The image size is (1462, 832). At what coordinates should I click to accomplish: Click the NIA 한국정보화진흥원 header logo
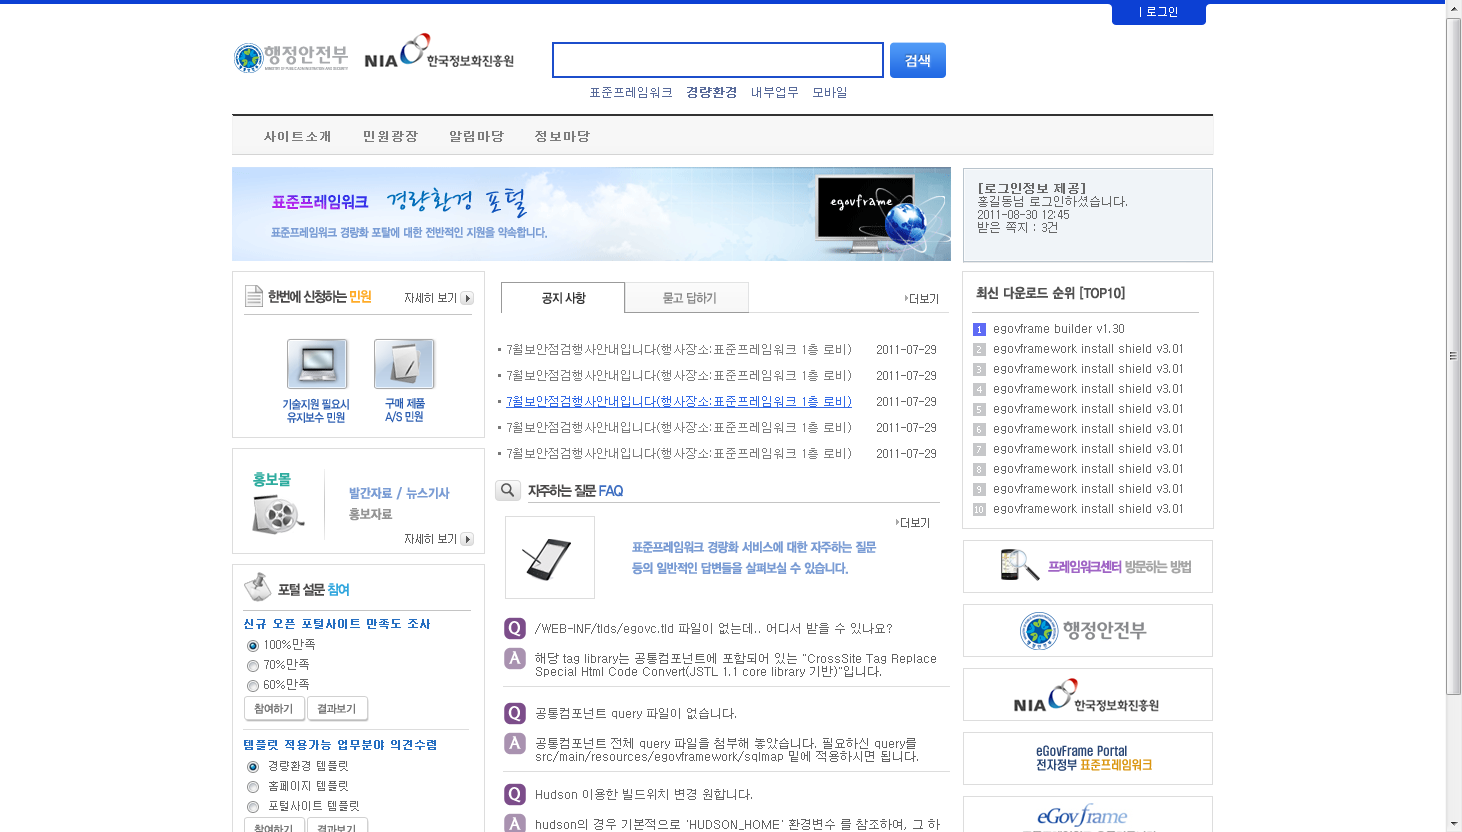(x=439, y=54)
